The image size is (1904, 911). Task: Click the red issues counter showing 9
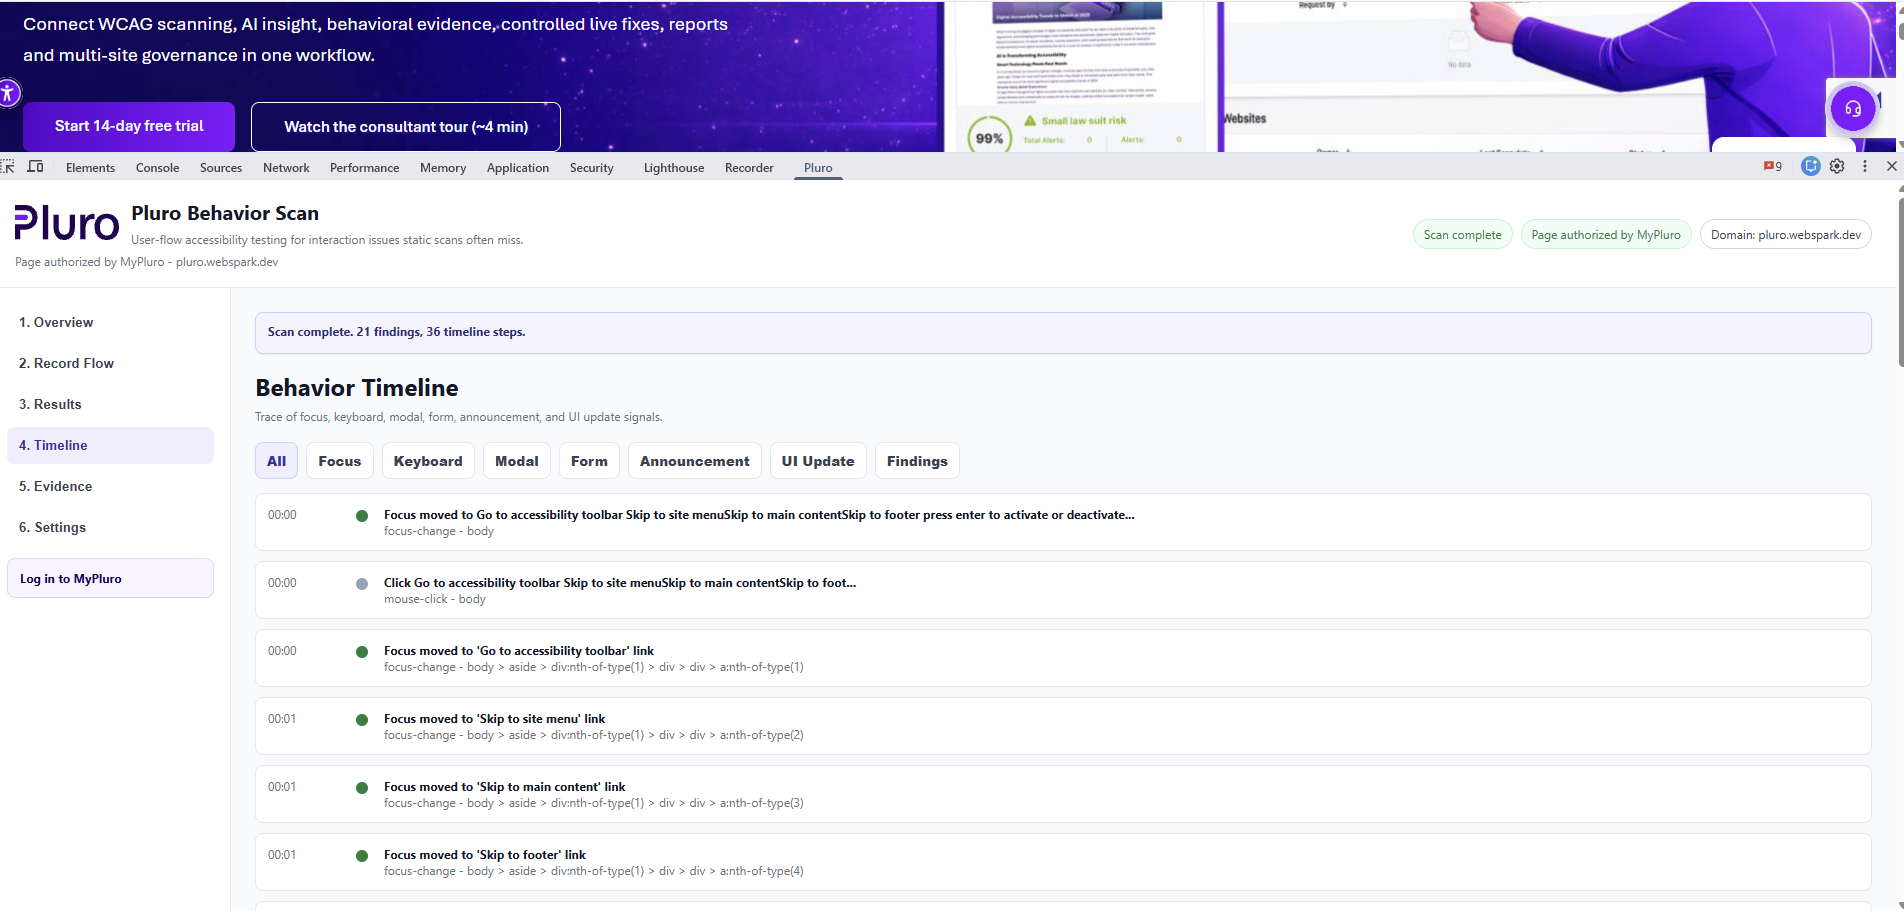[1773, 167]
